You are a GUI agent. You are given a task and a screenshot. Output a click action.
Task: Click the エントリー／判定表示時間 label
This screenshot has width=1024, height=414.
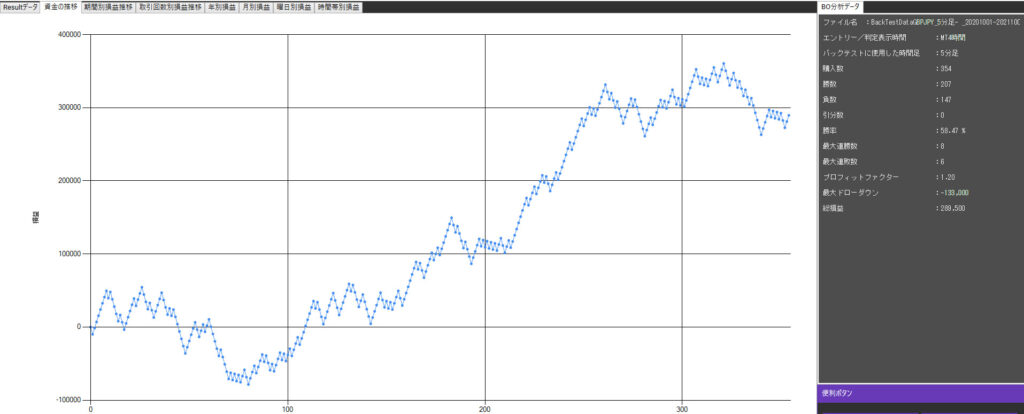pos(865,38)
